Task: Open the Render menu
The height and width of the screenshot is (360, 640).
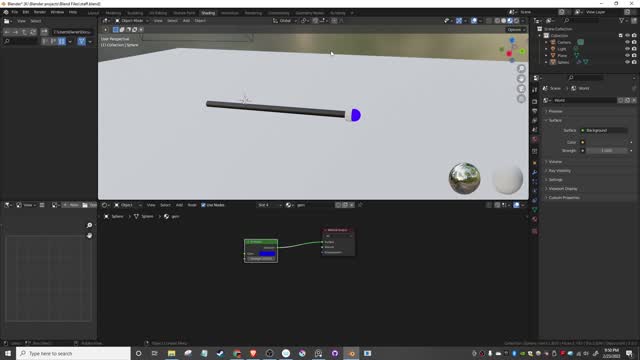Action: point(40,12)
